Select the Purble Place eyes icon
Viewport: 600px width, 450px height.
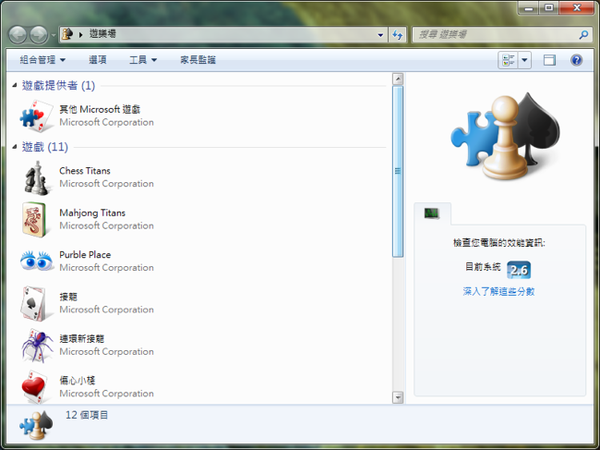pos(36,261)
